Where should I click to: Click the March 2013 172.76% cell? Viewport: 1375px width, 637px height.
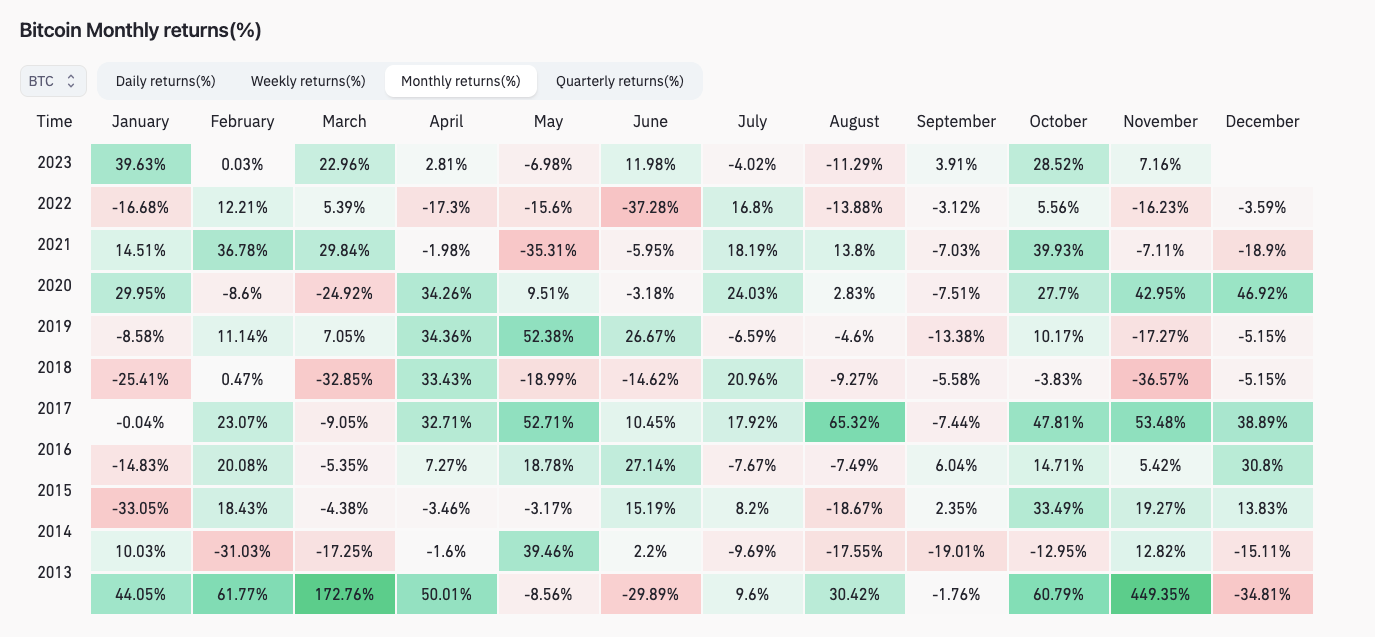(x=344, y=594)
